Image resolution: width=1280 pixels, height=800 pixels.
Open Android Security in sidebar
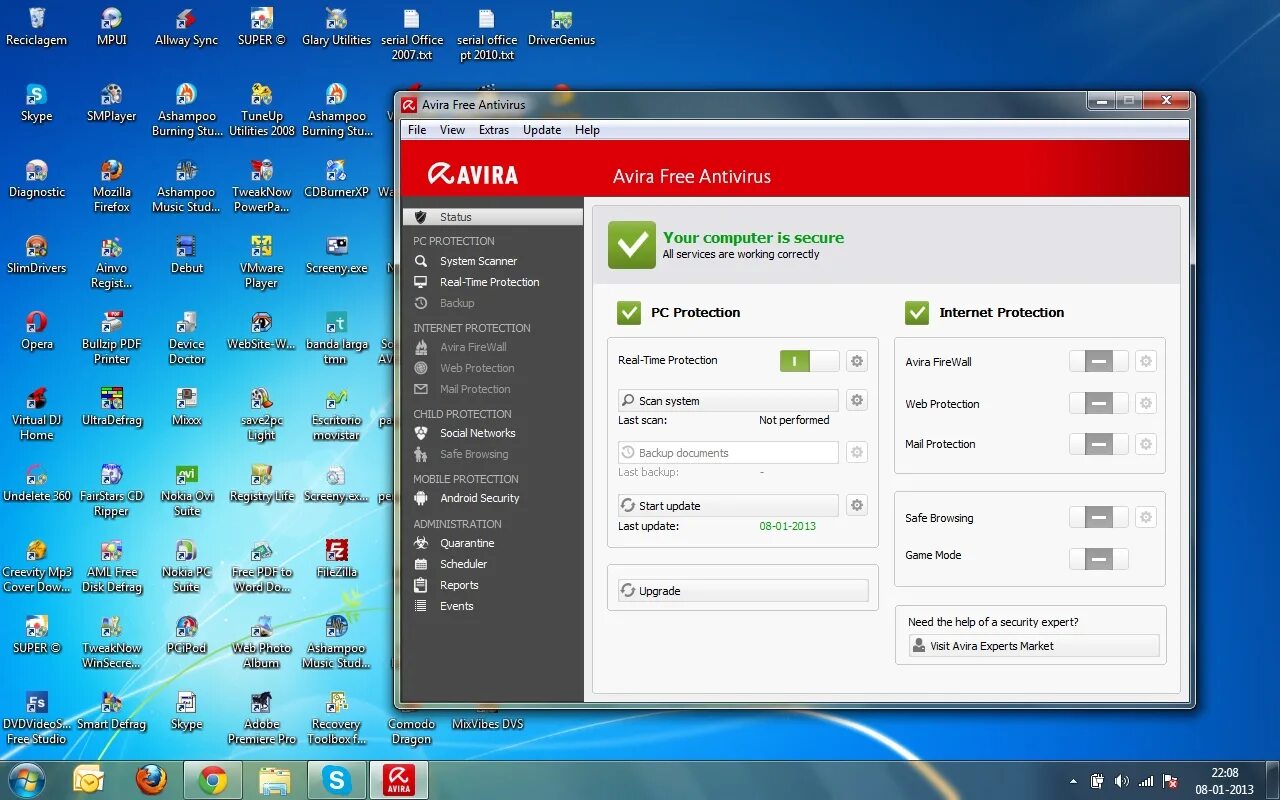tap(480, 498)
